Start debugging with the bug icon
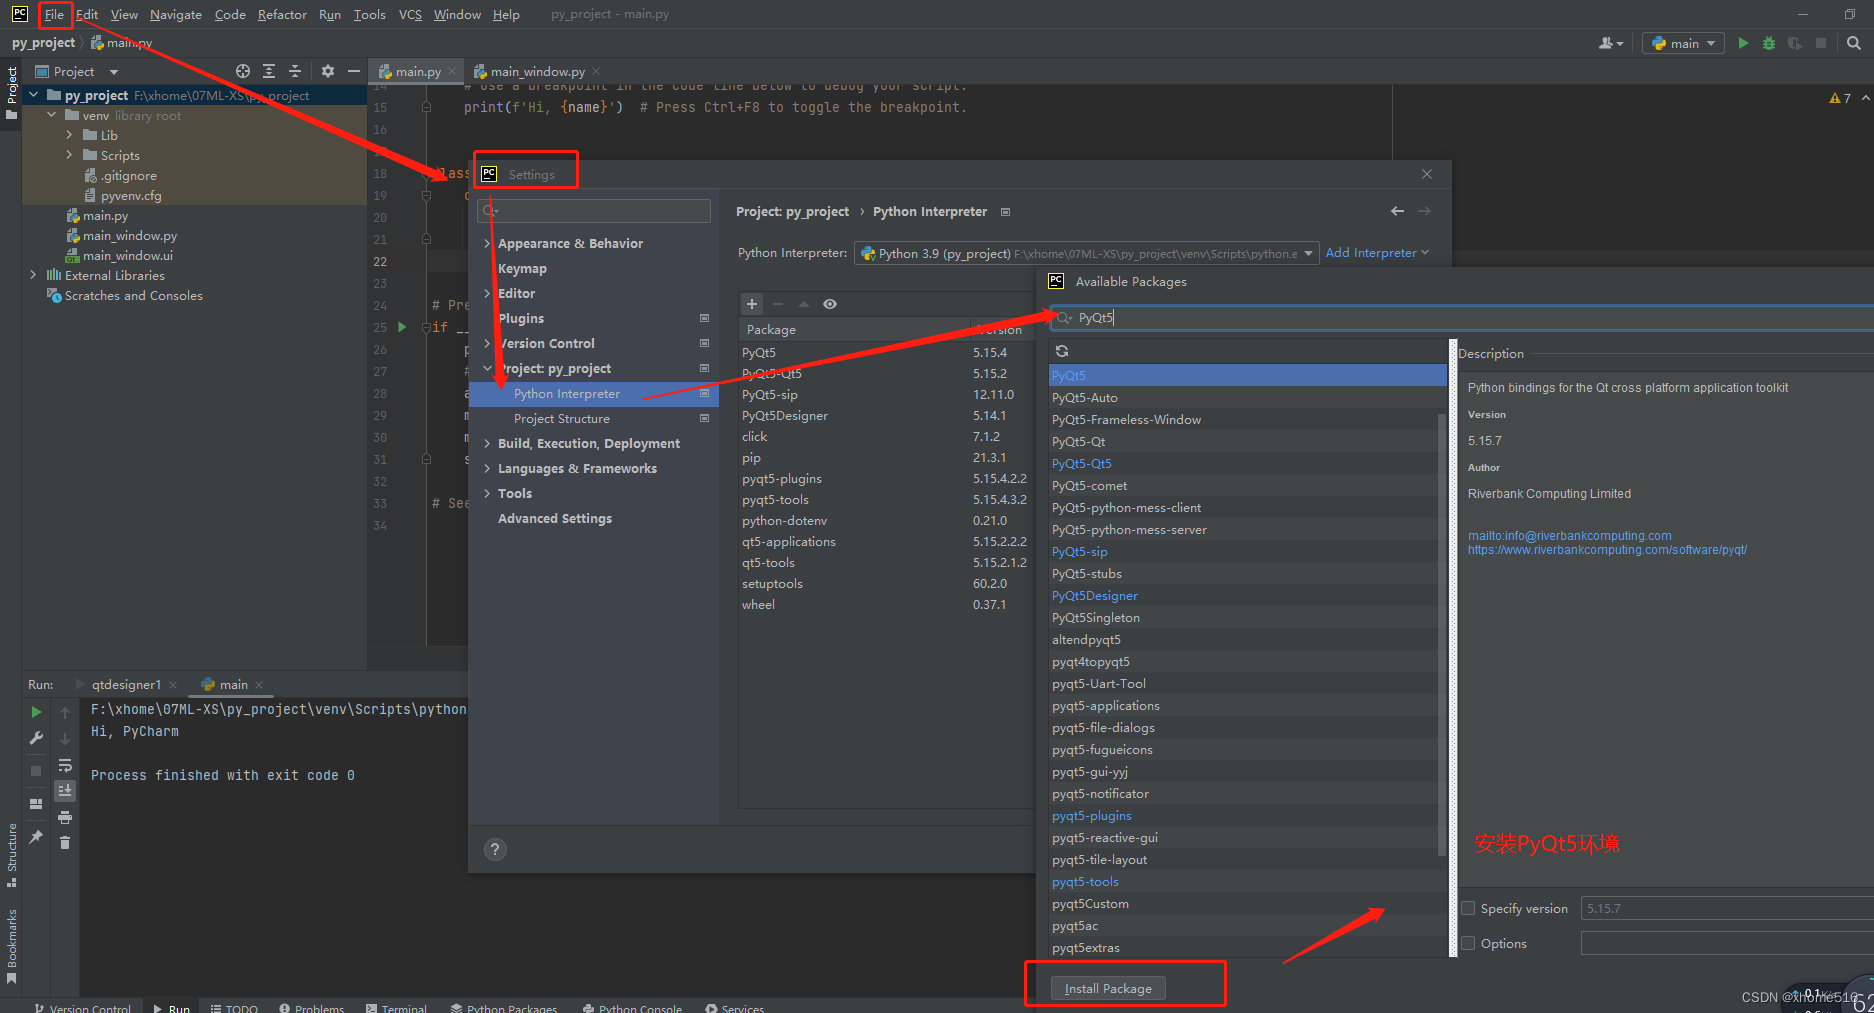 pos(1769,43)
